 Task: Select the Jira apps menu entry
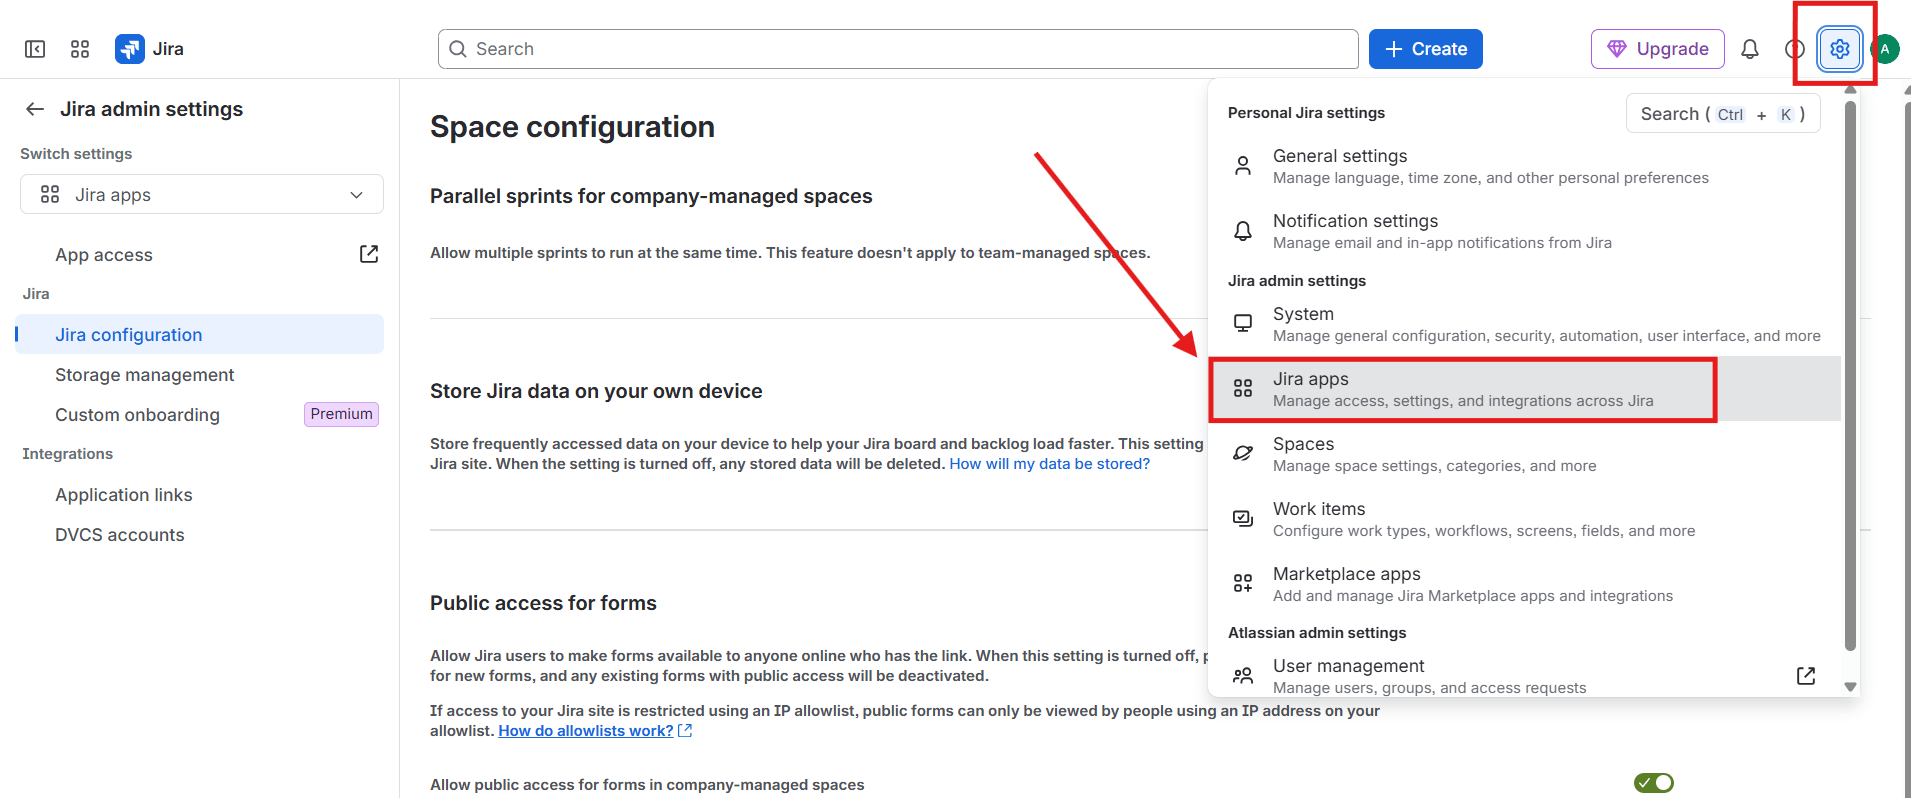[1524, 389]
